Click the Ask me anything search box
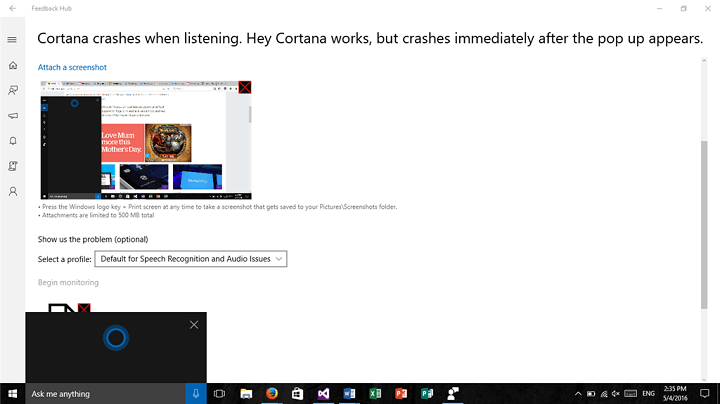Image resolution: width=720 pixels, height=404 pixels. (106, 394)
